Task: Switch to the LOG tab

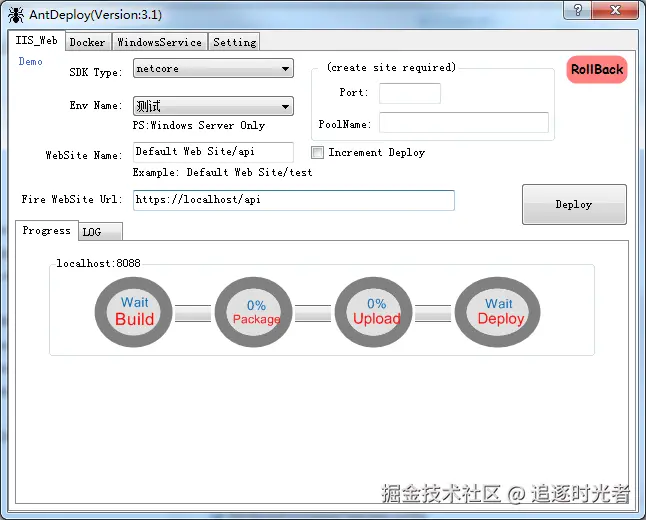Action: click(100, 232)
